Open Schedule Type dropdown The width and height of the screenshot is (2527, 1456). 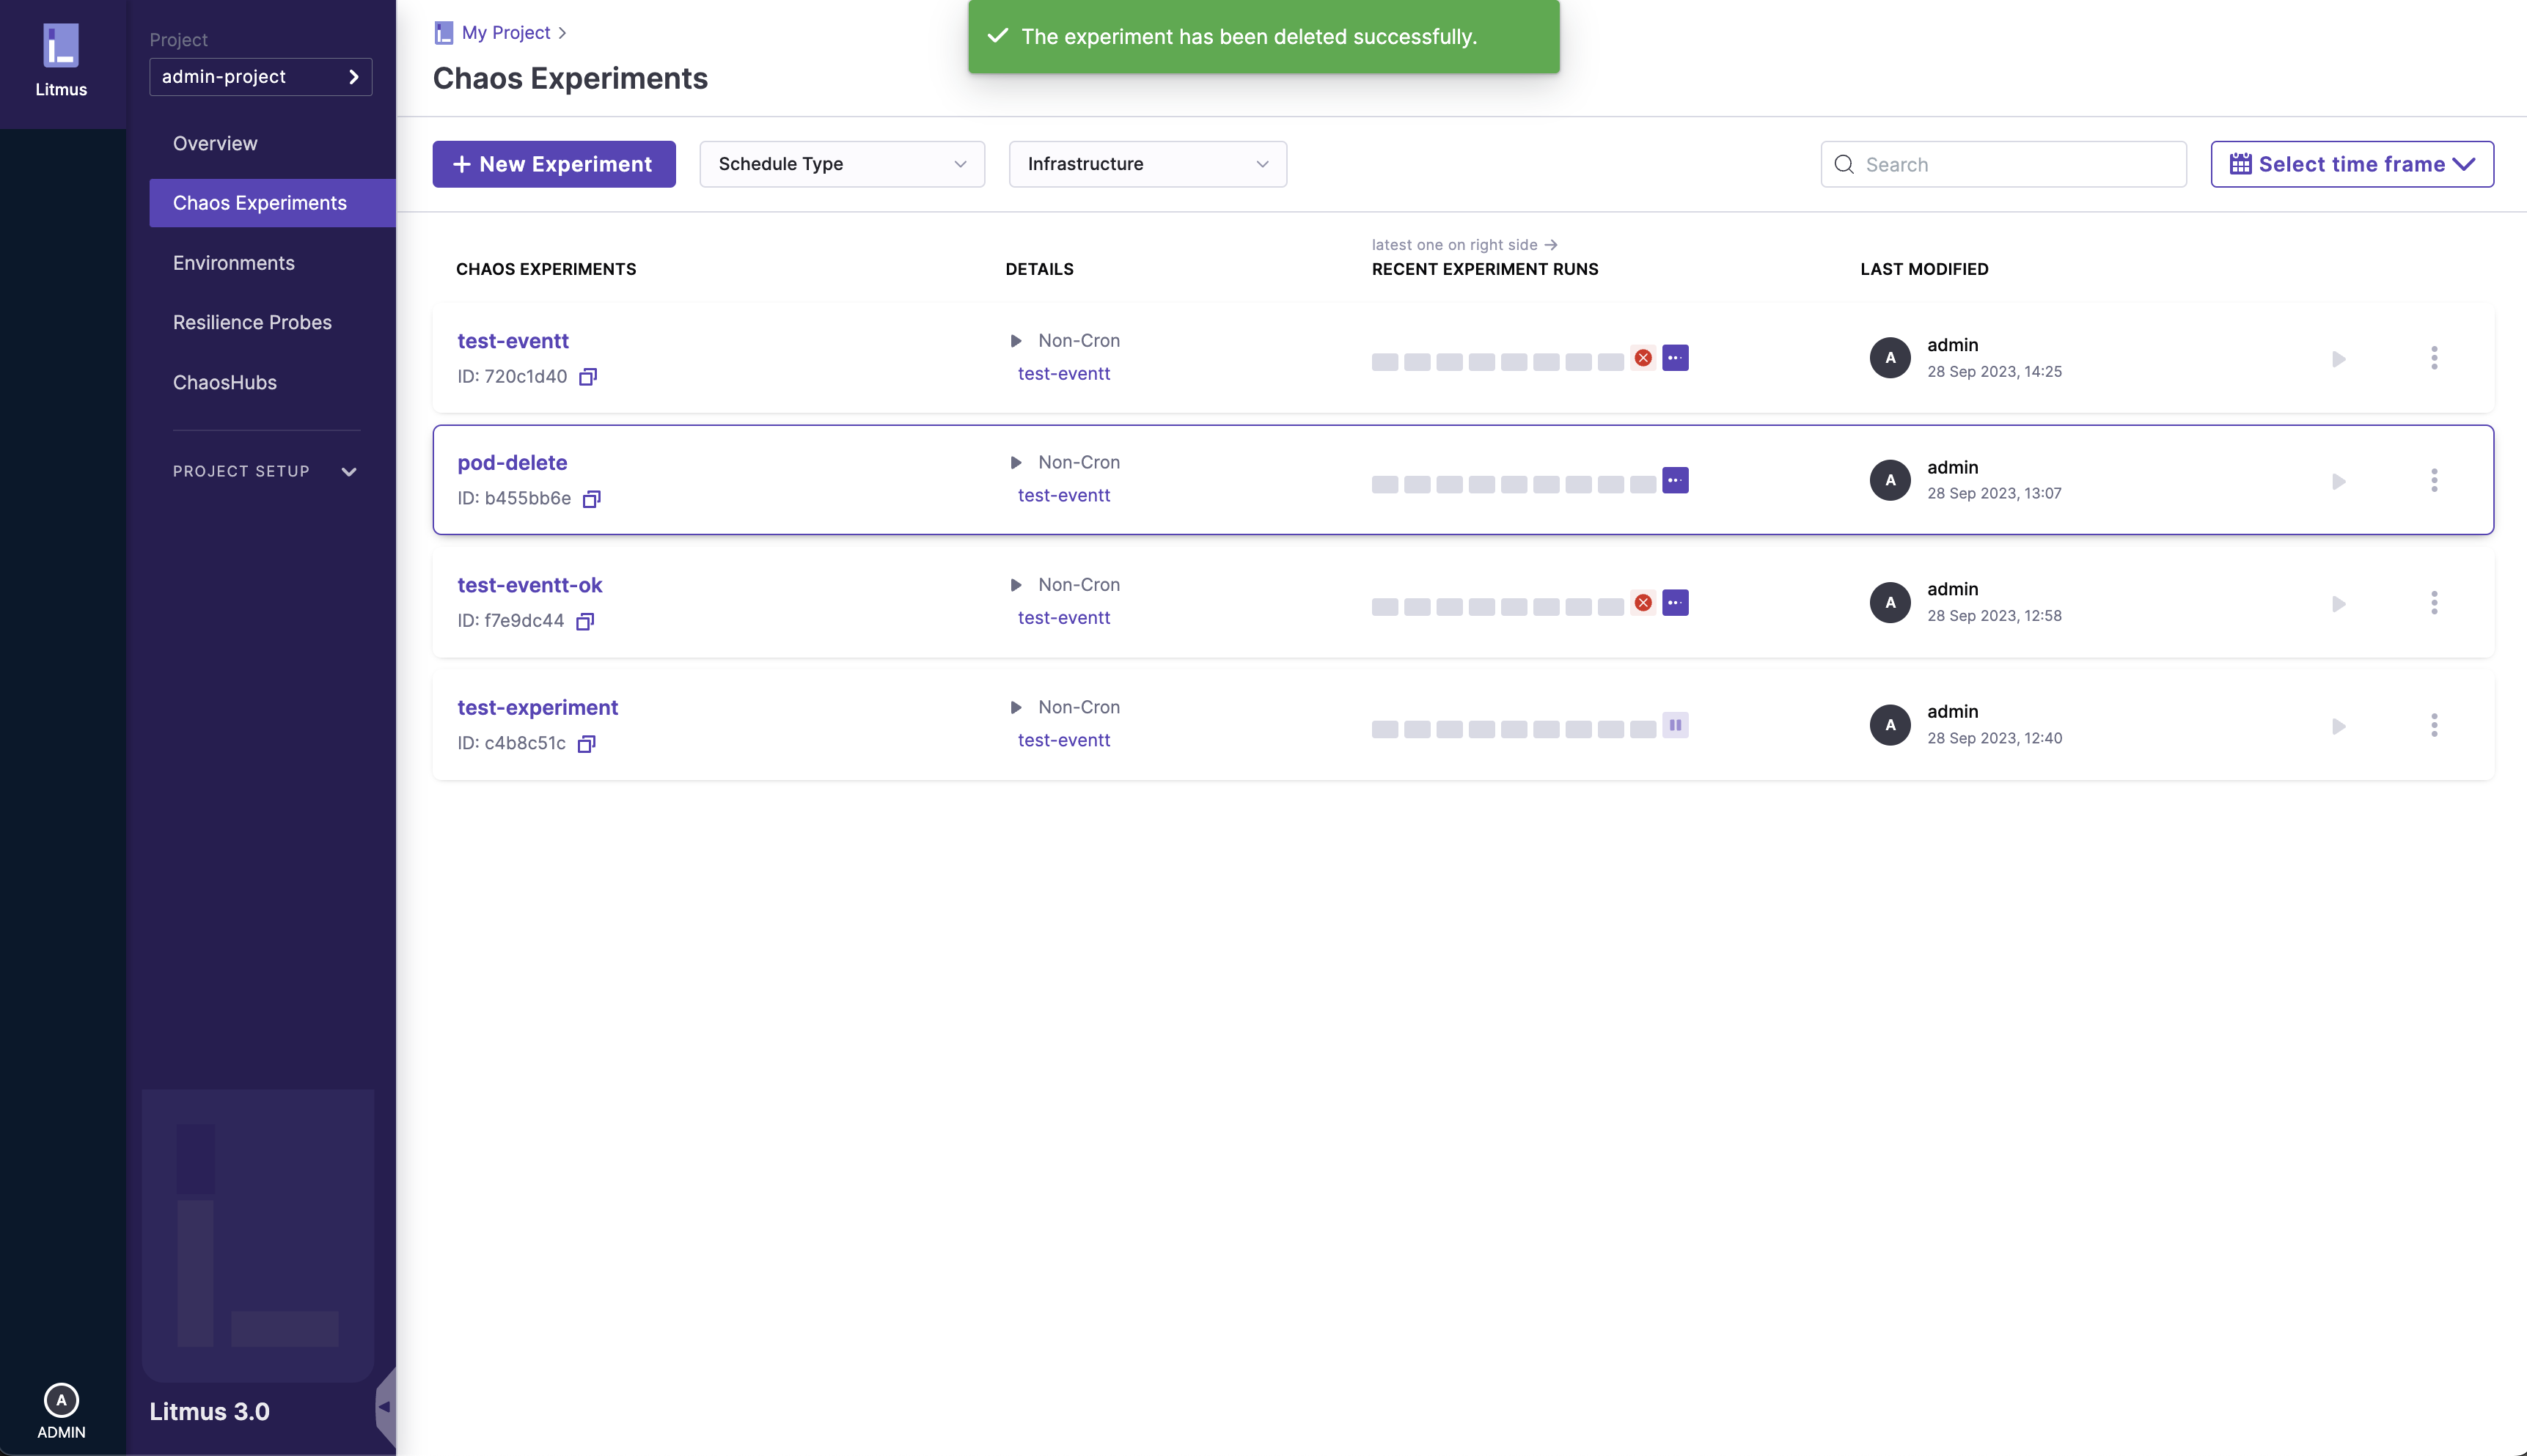[x=842, y=164]
